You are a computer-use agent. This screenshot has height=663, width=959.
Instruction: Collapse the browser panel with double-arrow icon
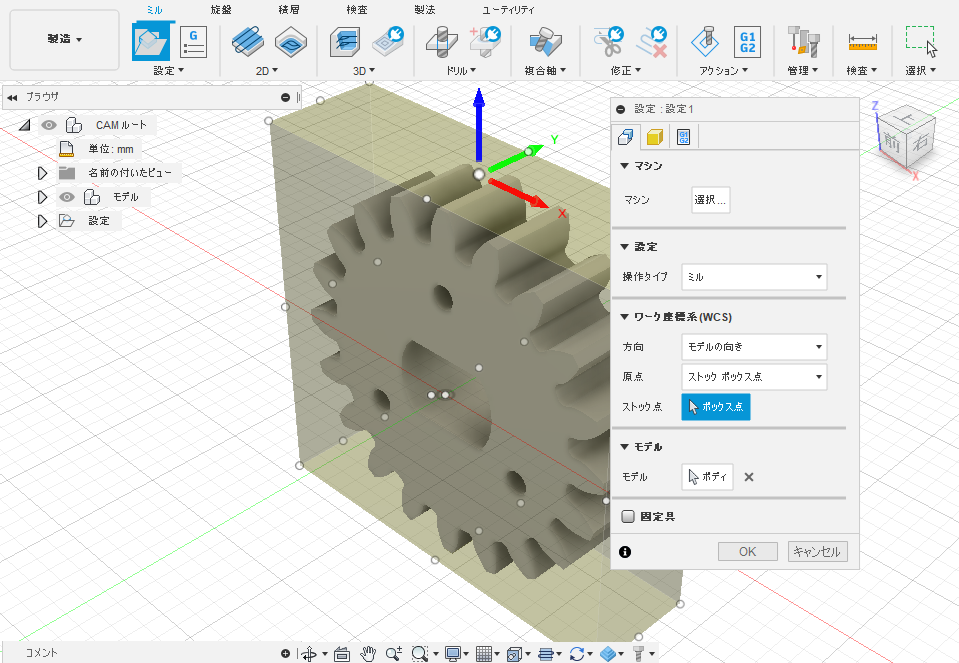(12, 97)
